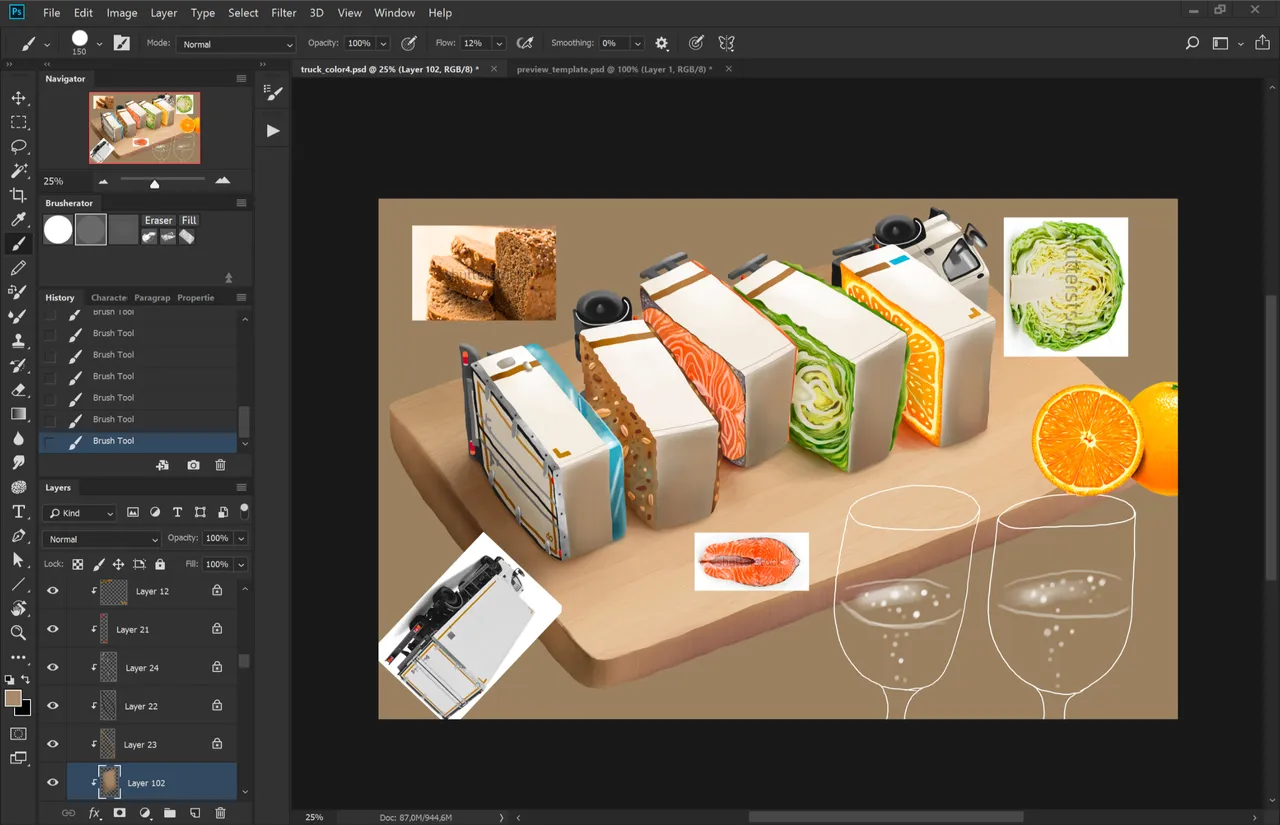1280x825 pixels.
Task: Toggle pressure for opacity icon
Action: pos(409,43)
